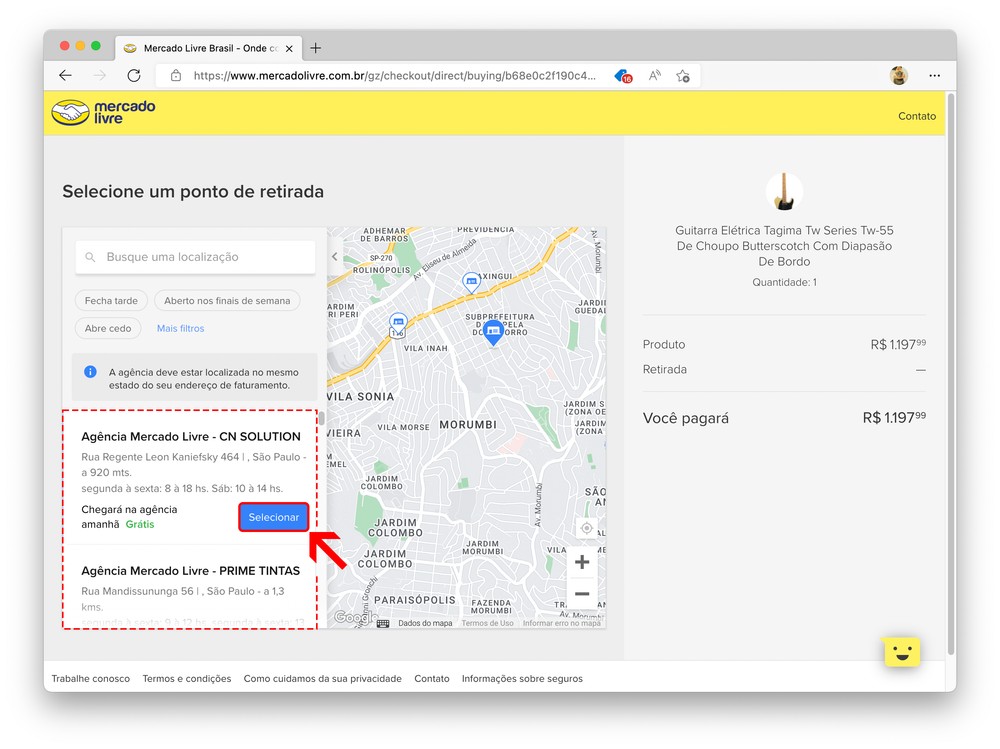Click the large blue agency map pin
Viewport: 1000px width, 749px height.
(x=492, y=332)
